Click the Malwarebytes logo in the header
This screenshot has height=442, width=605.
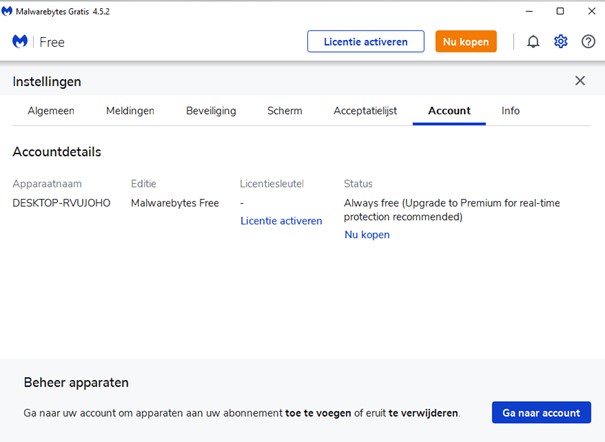coord(20,42)
